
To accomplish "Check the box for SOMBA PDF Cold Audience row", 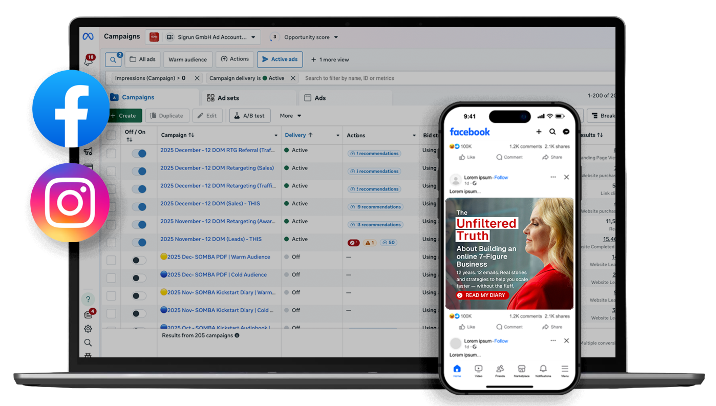I will [x=111, y=278].
